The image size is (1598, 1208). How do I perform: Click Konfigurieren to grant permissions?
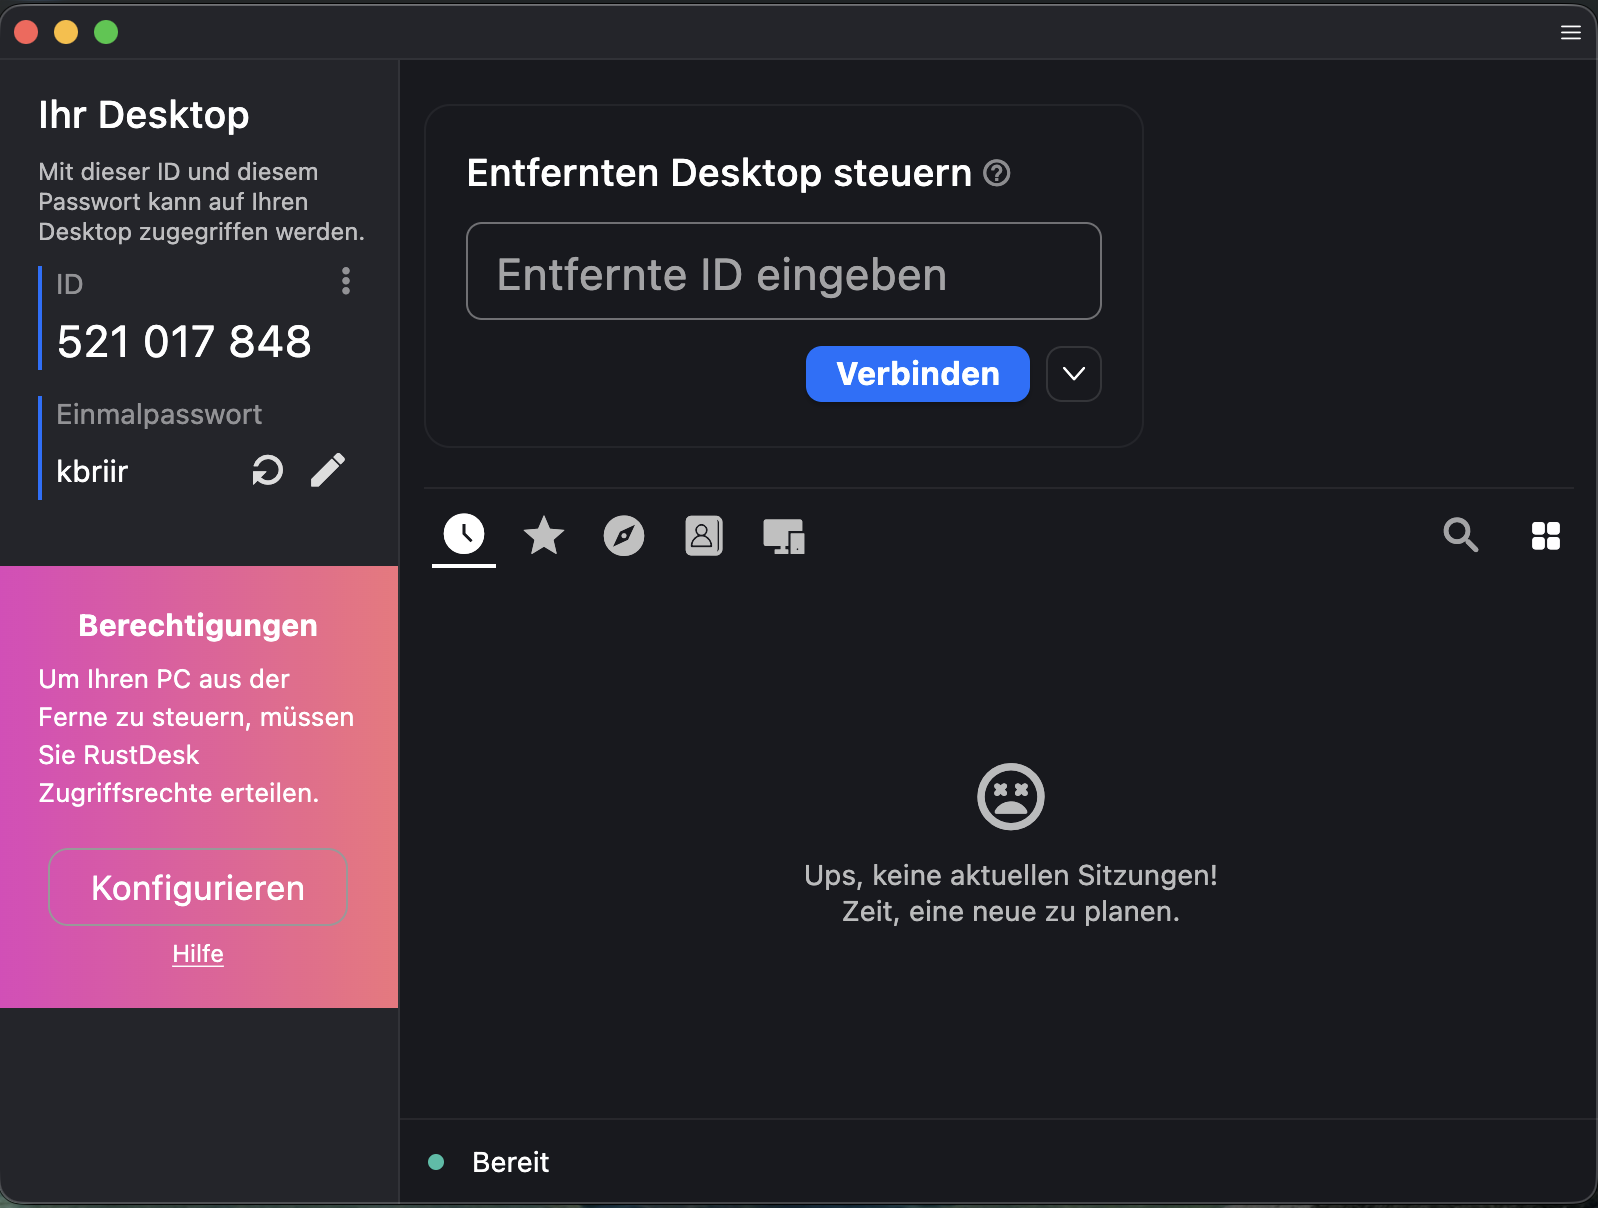(x=198, y=887)
